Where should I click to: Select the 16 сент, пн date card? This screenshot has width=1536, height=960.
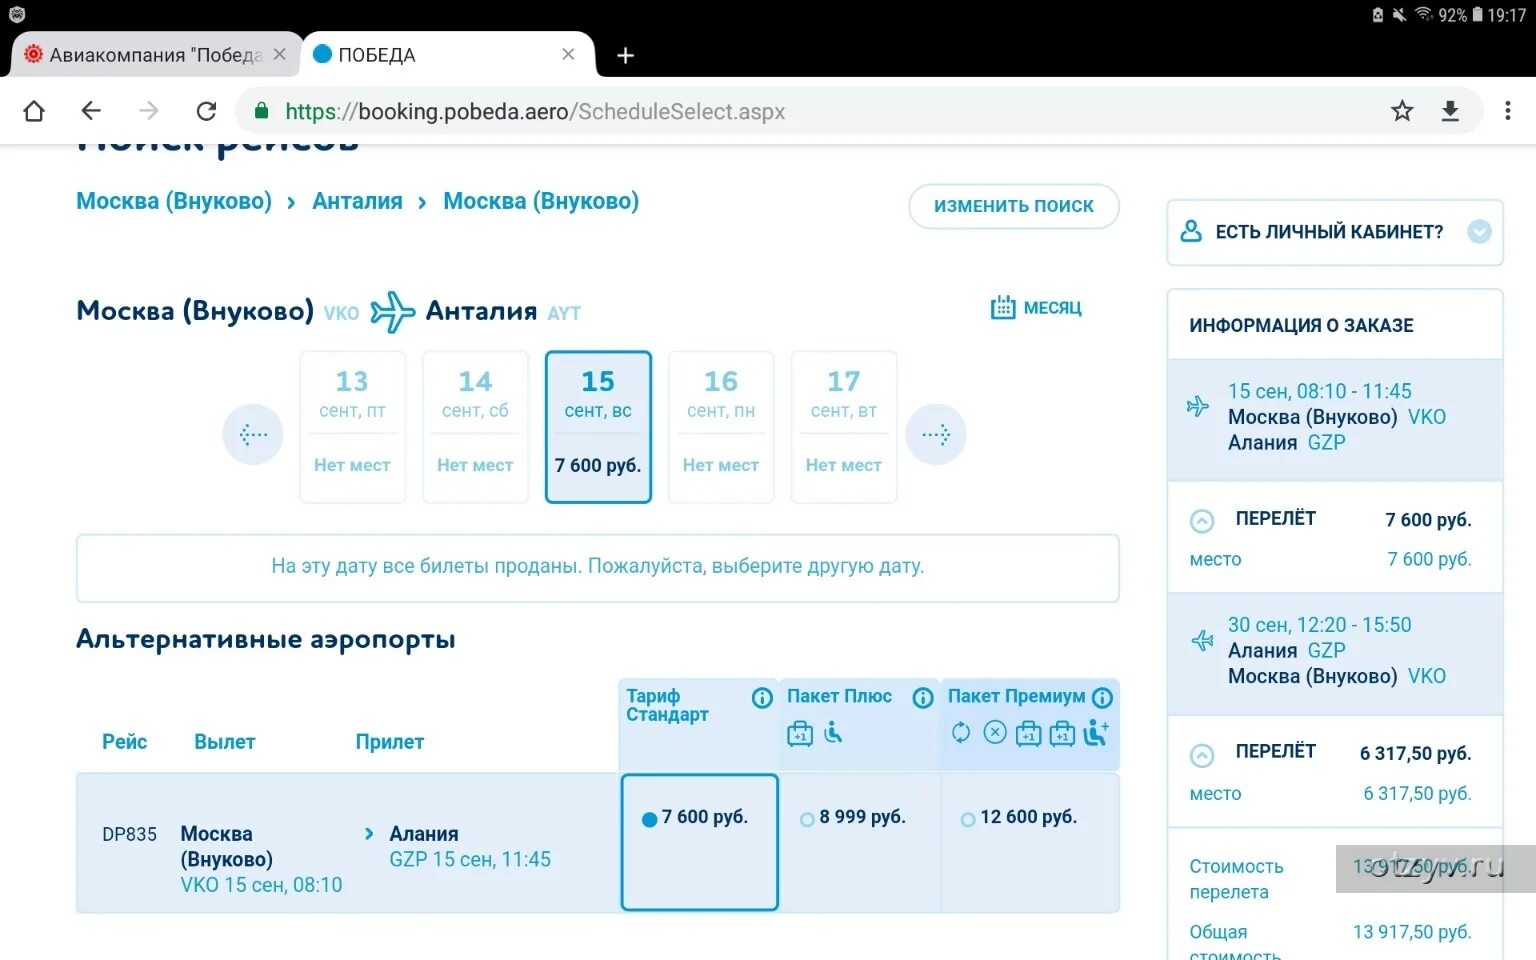tap(721, 427)
